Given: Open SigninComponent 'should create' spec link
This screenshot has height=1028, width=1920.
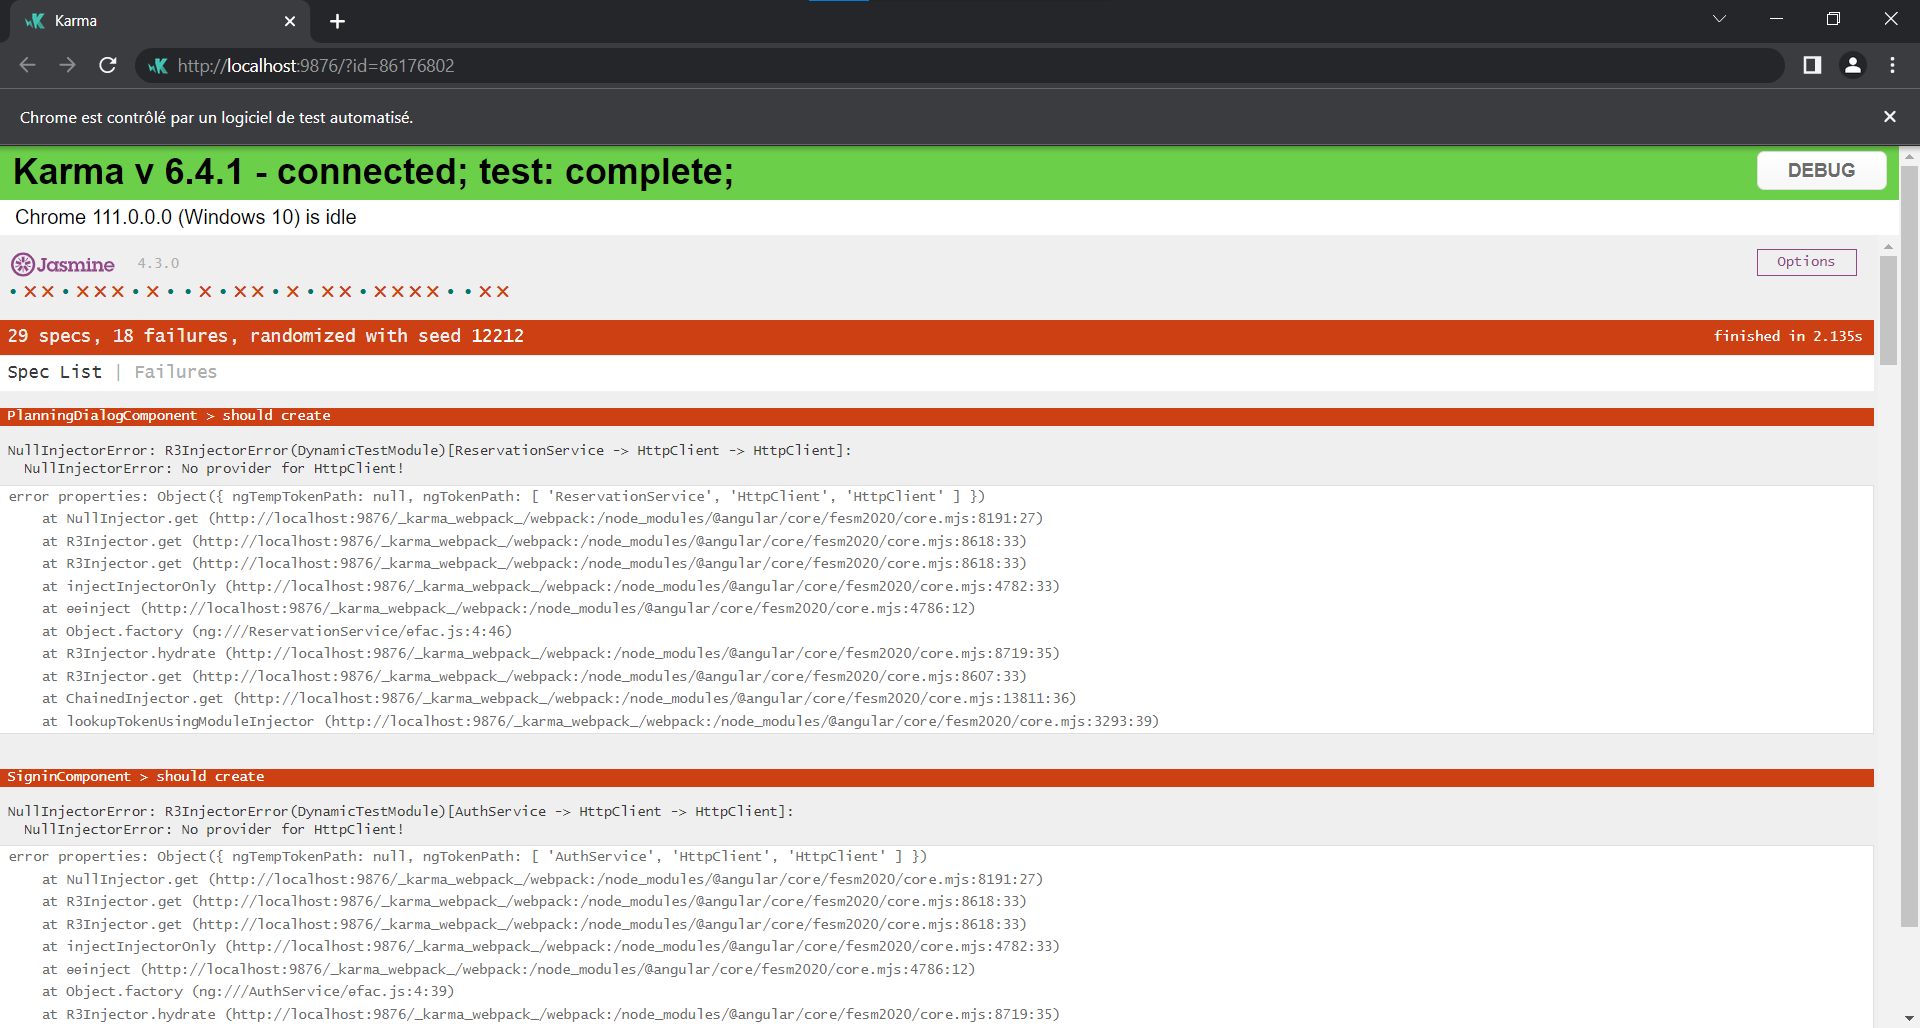Looking at the screenshot, I should coord(210,777).
